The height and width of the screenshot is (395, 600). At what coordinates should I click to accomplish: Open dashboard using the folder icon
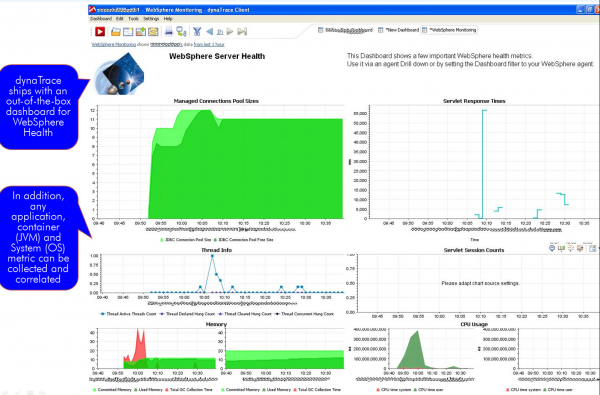116,32
